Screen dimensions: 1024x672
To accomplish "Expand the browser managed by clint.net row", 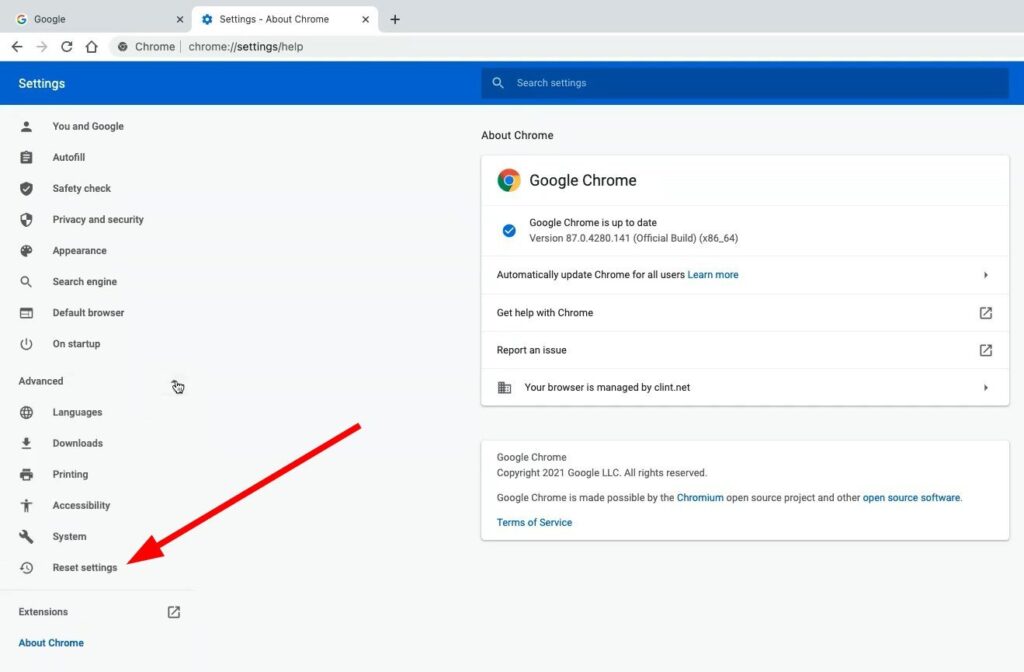I will point(985,388).
